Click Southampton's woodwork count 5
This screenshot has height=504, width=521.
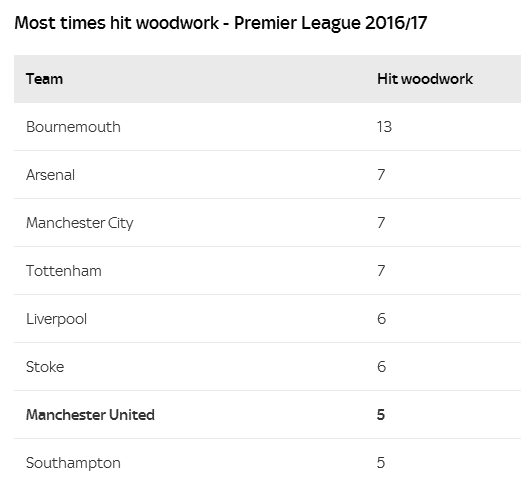pyautogui.click(x=381, y=463)
